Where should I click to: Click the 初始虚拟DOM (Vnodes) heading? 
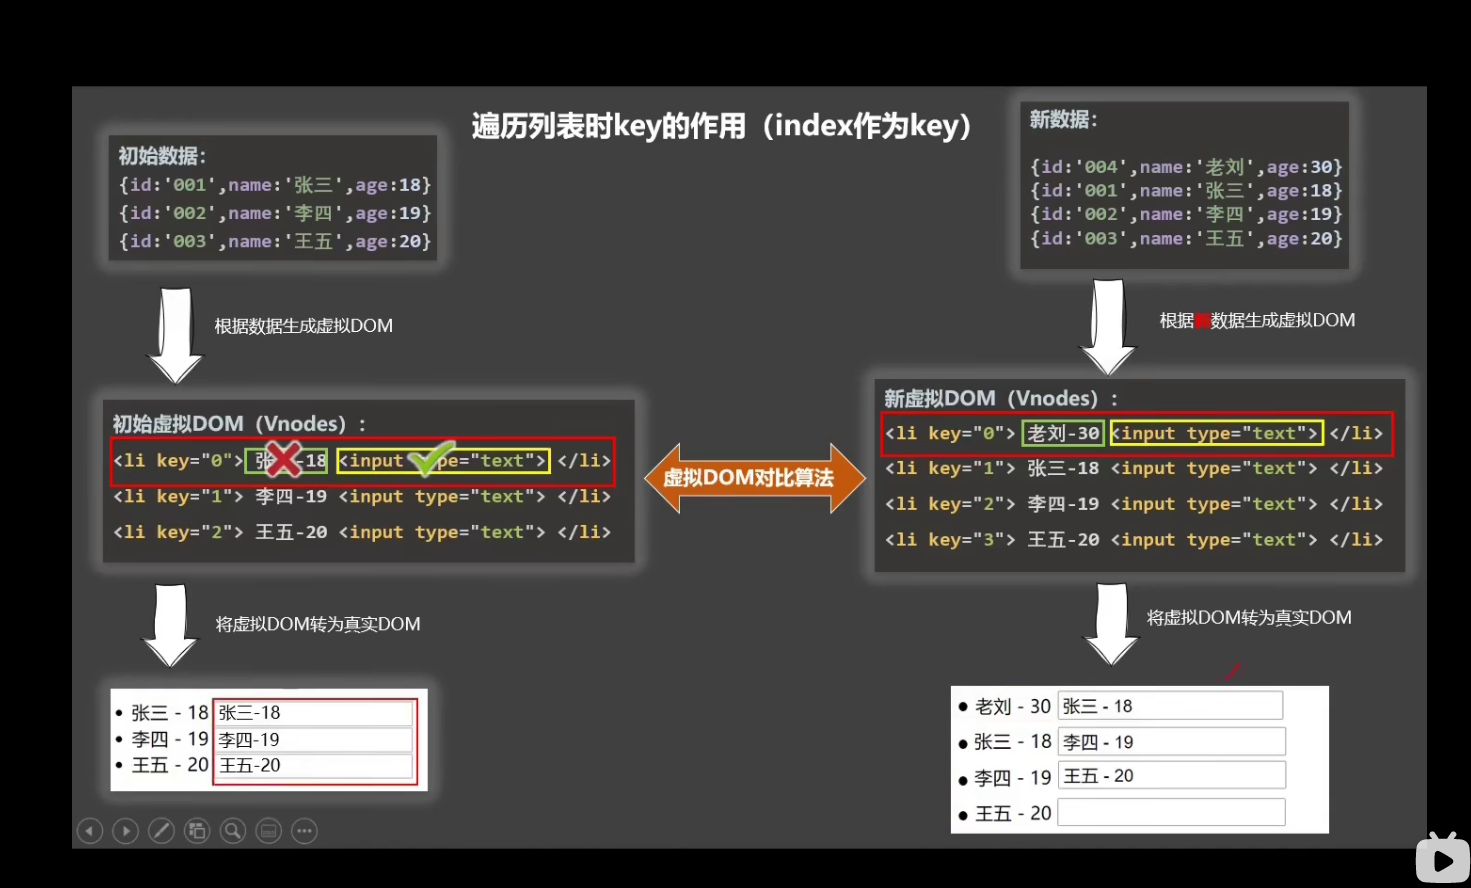pos(239,424)
